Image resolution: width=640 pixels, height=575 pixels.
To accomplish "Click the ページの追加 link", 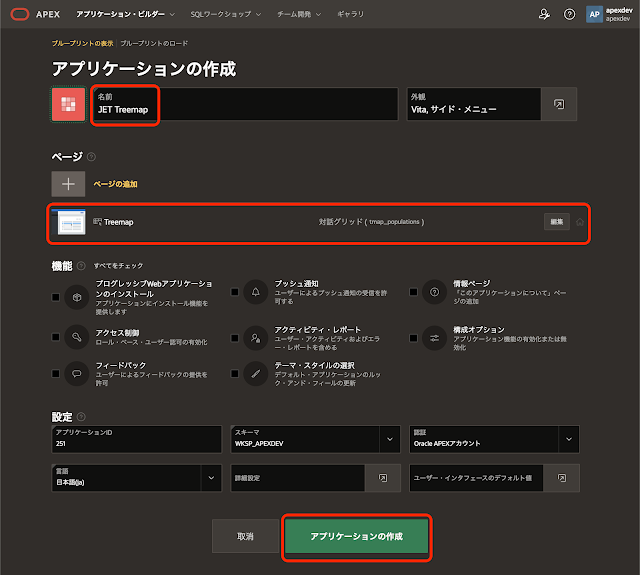I will coord(116,184).
